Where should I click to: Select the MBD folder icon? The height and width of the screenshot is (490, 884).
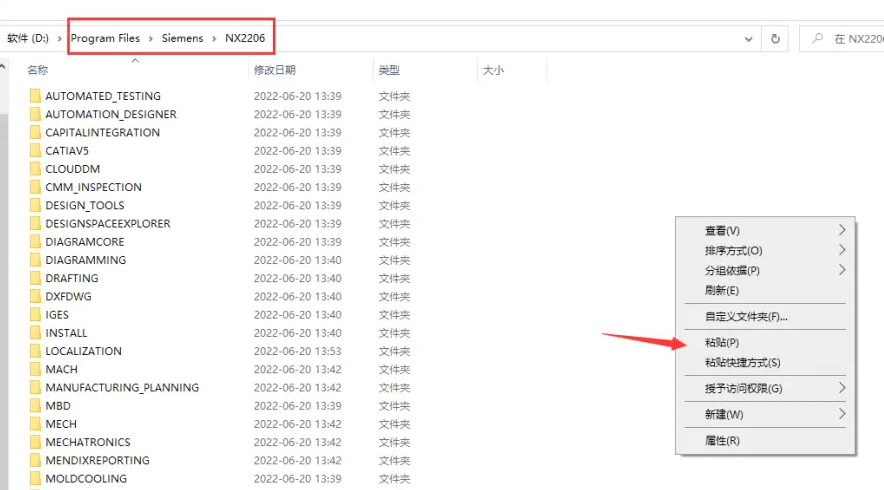pyautogui.click(x=35, y=405)
